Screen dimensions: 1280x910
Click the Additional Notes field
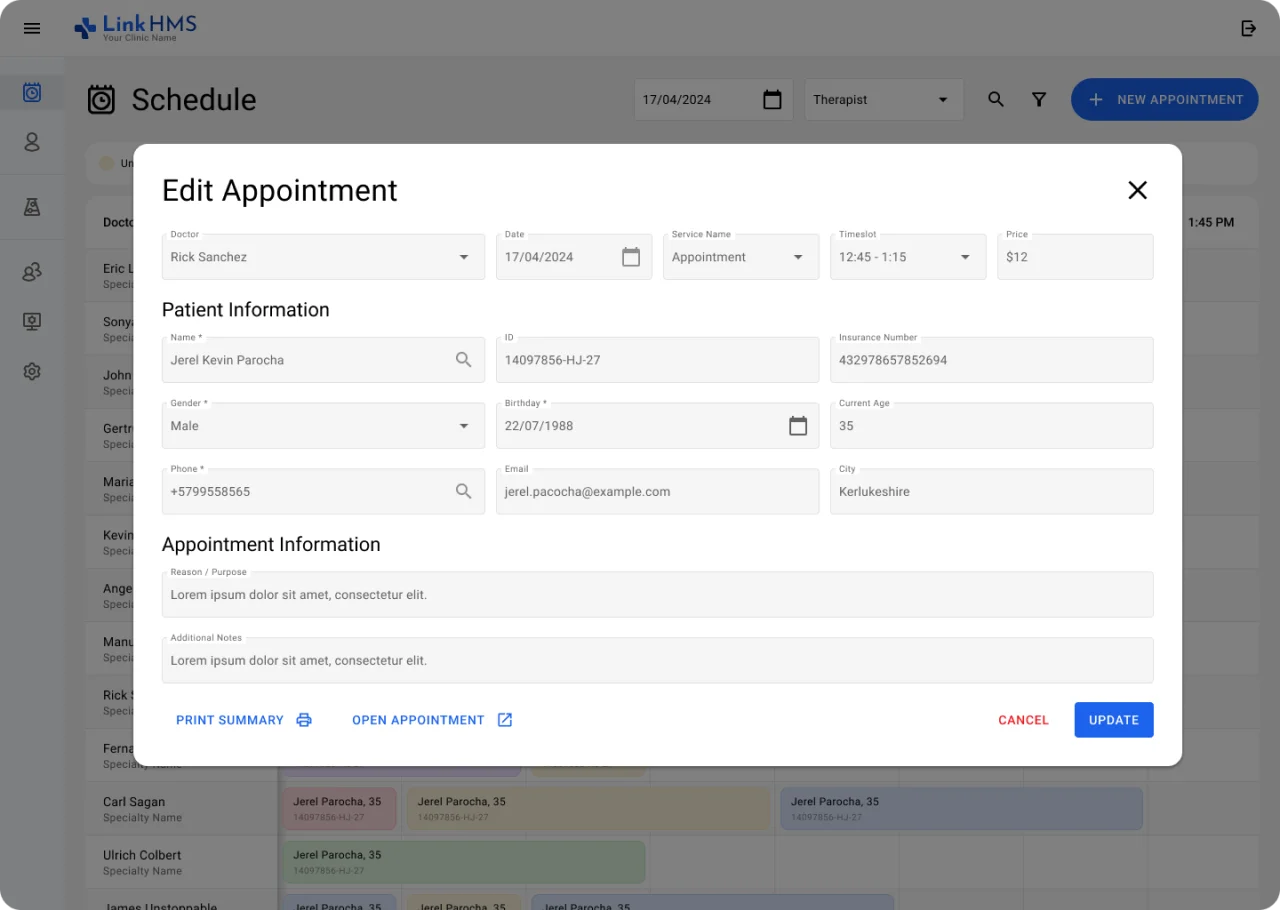click(658, 661)
